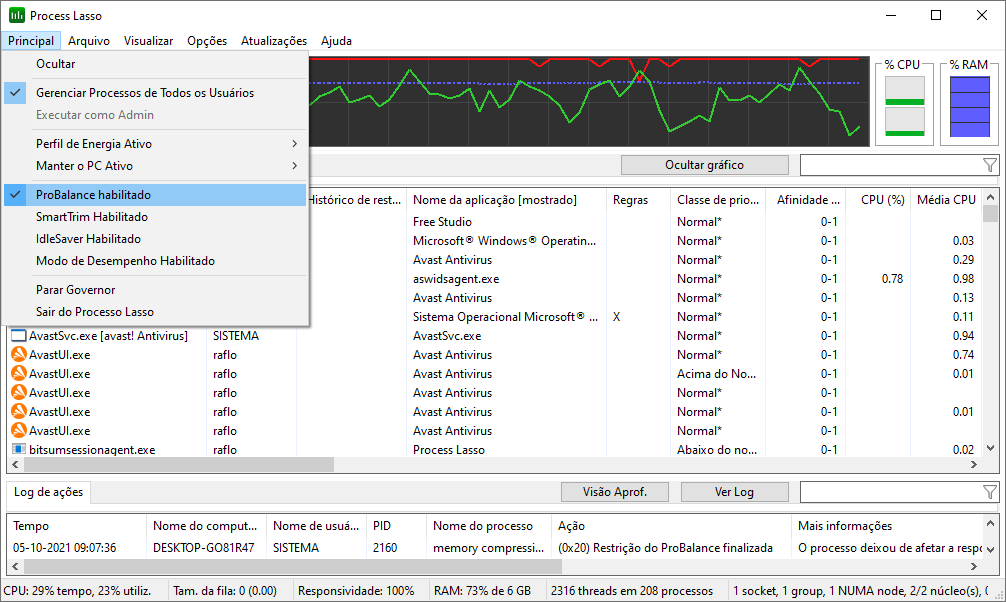Click the Free Studio application name

coord(442,222)
